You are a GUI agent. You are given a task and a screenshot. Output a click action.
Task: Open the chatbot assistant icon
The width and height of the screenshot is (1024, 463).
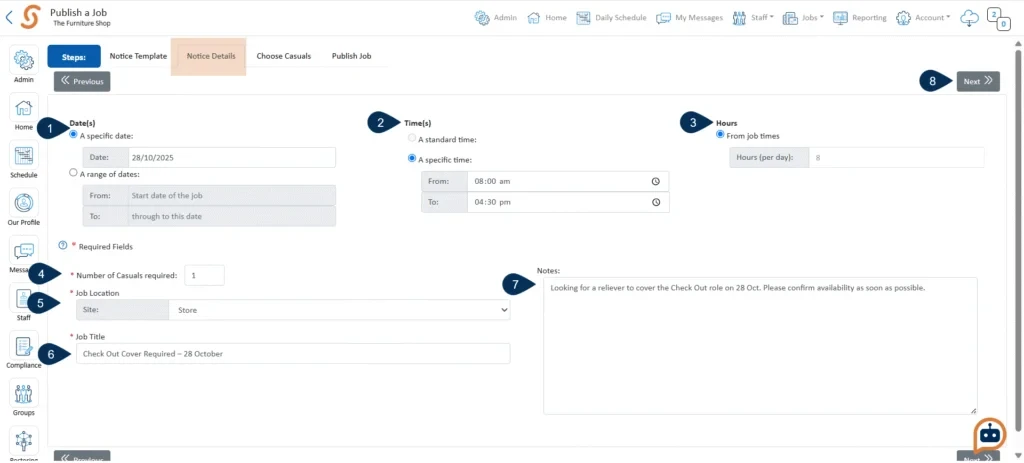click(990, 435)
